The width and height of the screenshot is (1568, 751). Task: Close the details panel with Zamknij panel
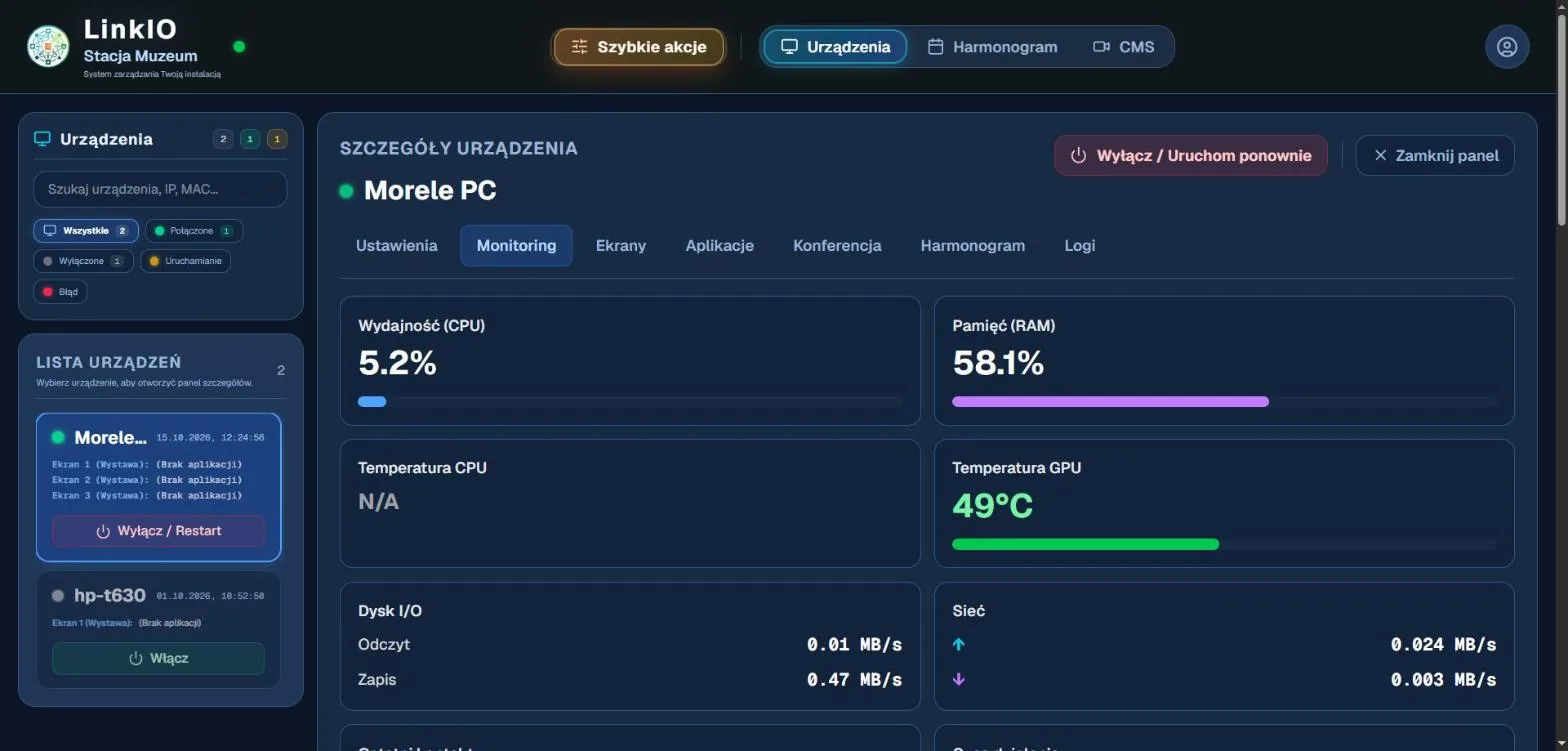(x=1435, y=155)
